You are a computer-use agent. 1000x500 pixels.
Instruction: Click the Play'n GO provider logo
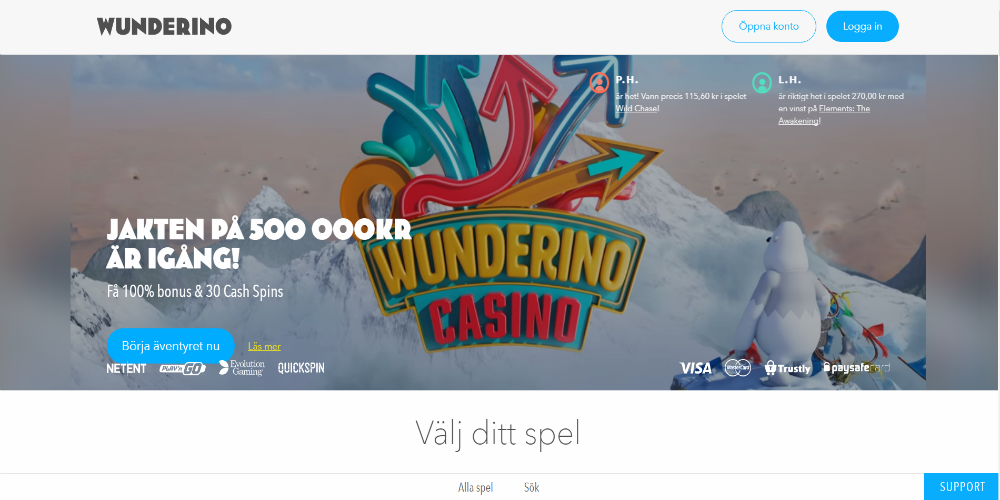click(182, 368)
